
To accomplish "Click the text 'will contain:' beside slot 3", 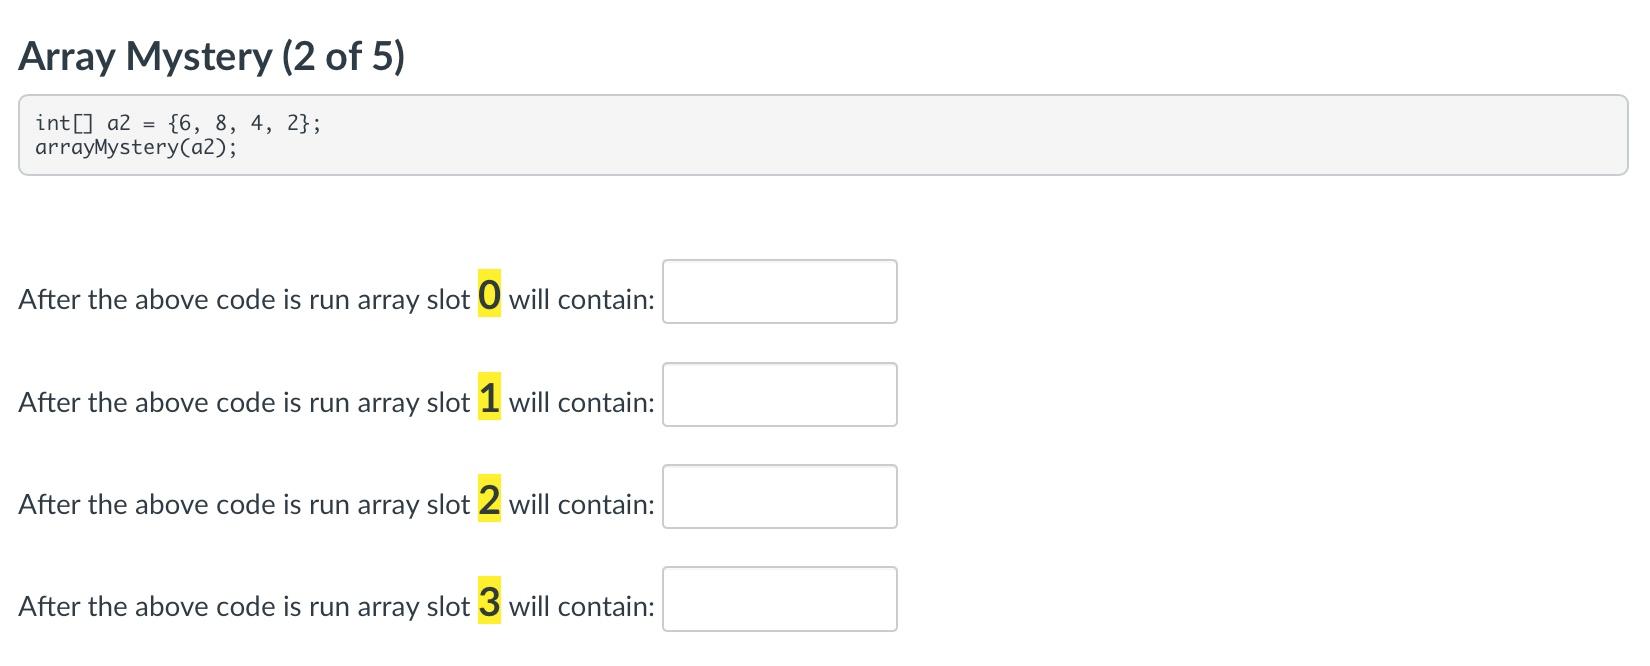I will [581, 606].
